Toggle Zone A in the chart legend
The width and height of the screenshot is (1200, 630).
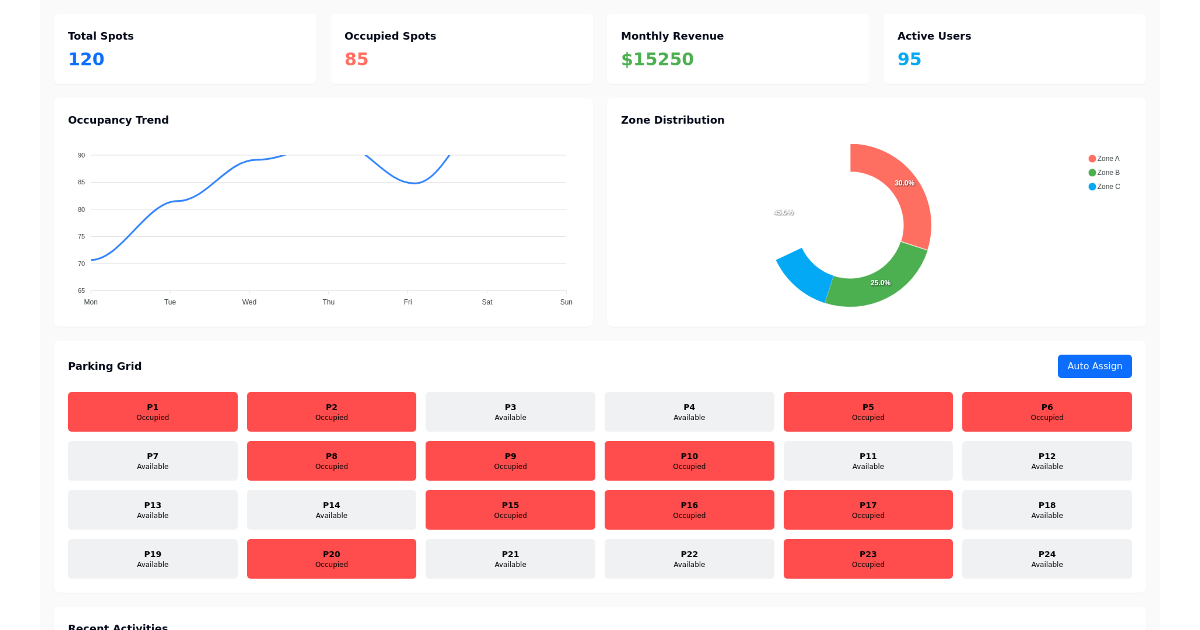[x=1105, y=158]
